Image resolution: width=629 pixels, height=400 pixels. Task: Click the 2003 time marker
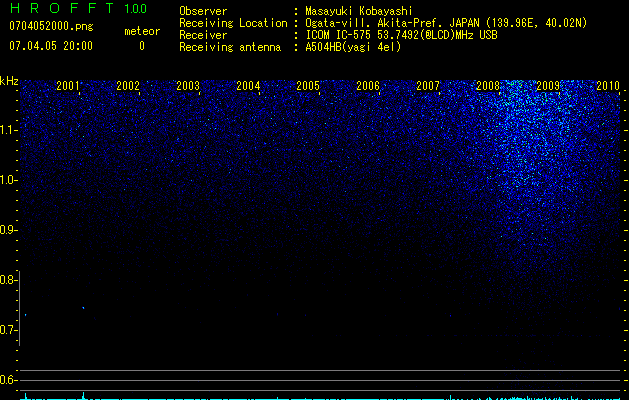[x=188, y=85]
